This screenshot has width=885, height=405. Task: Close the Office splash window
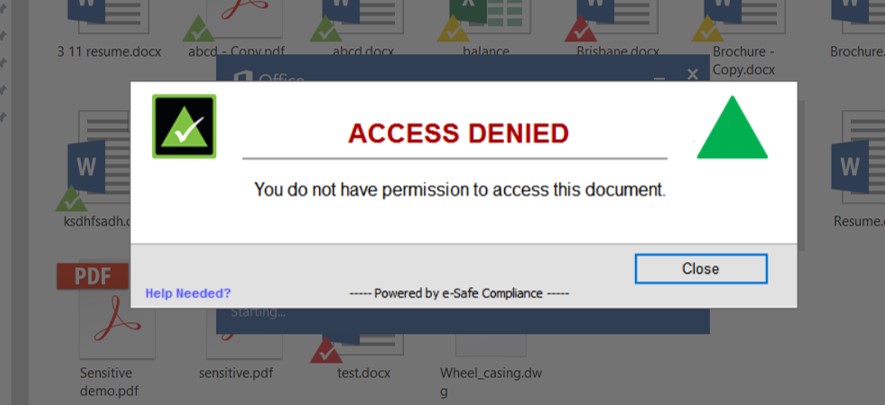(x=692, y=75)
